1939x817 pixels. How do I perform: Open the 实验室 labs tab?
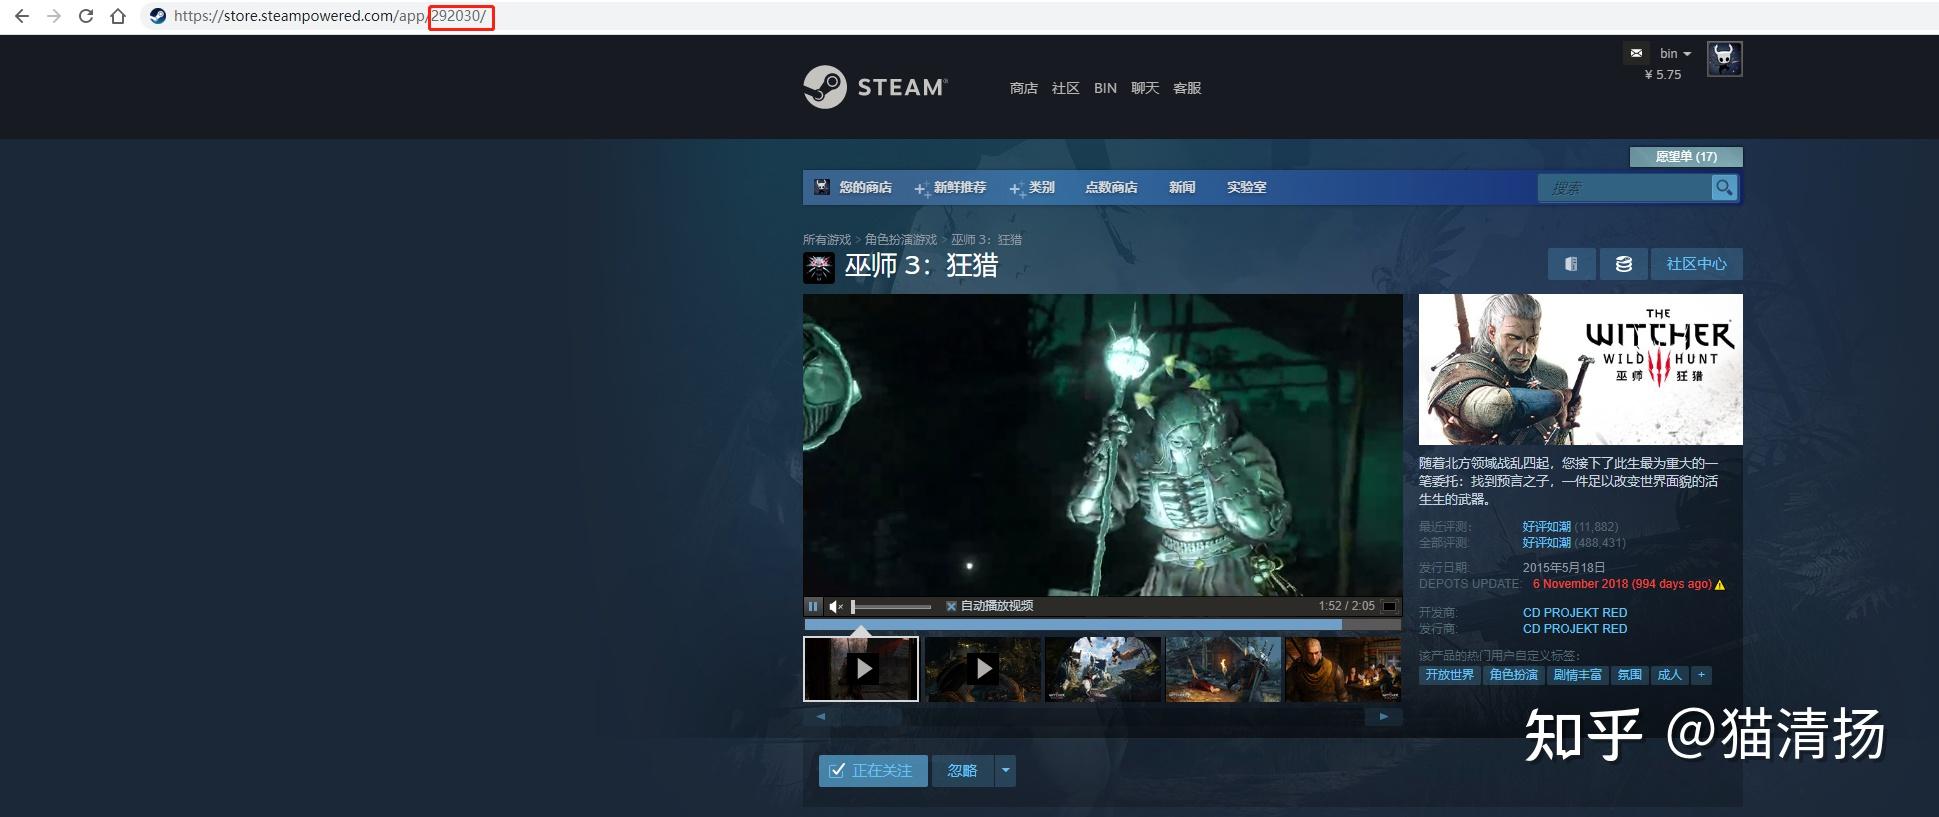(x=1246, y=187)
